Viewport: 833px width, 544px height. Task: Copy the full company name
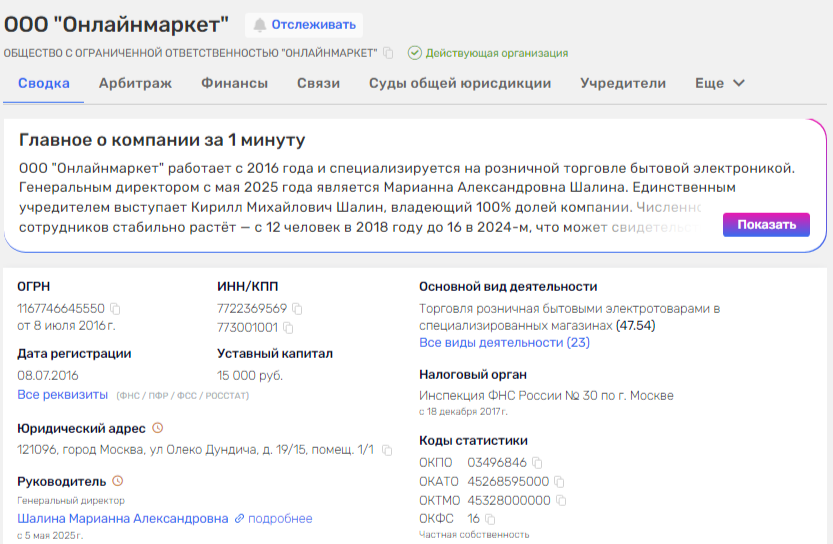[388, 53]
